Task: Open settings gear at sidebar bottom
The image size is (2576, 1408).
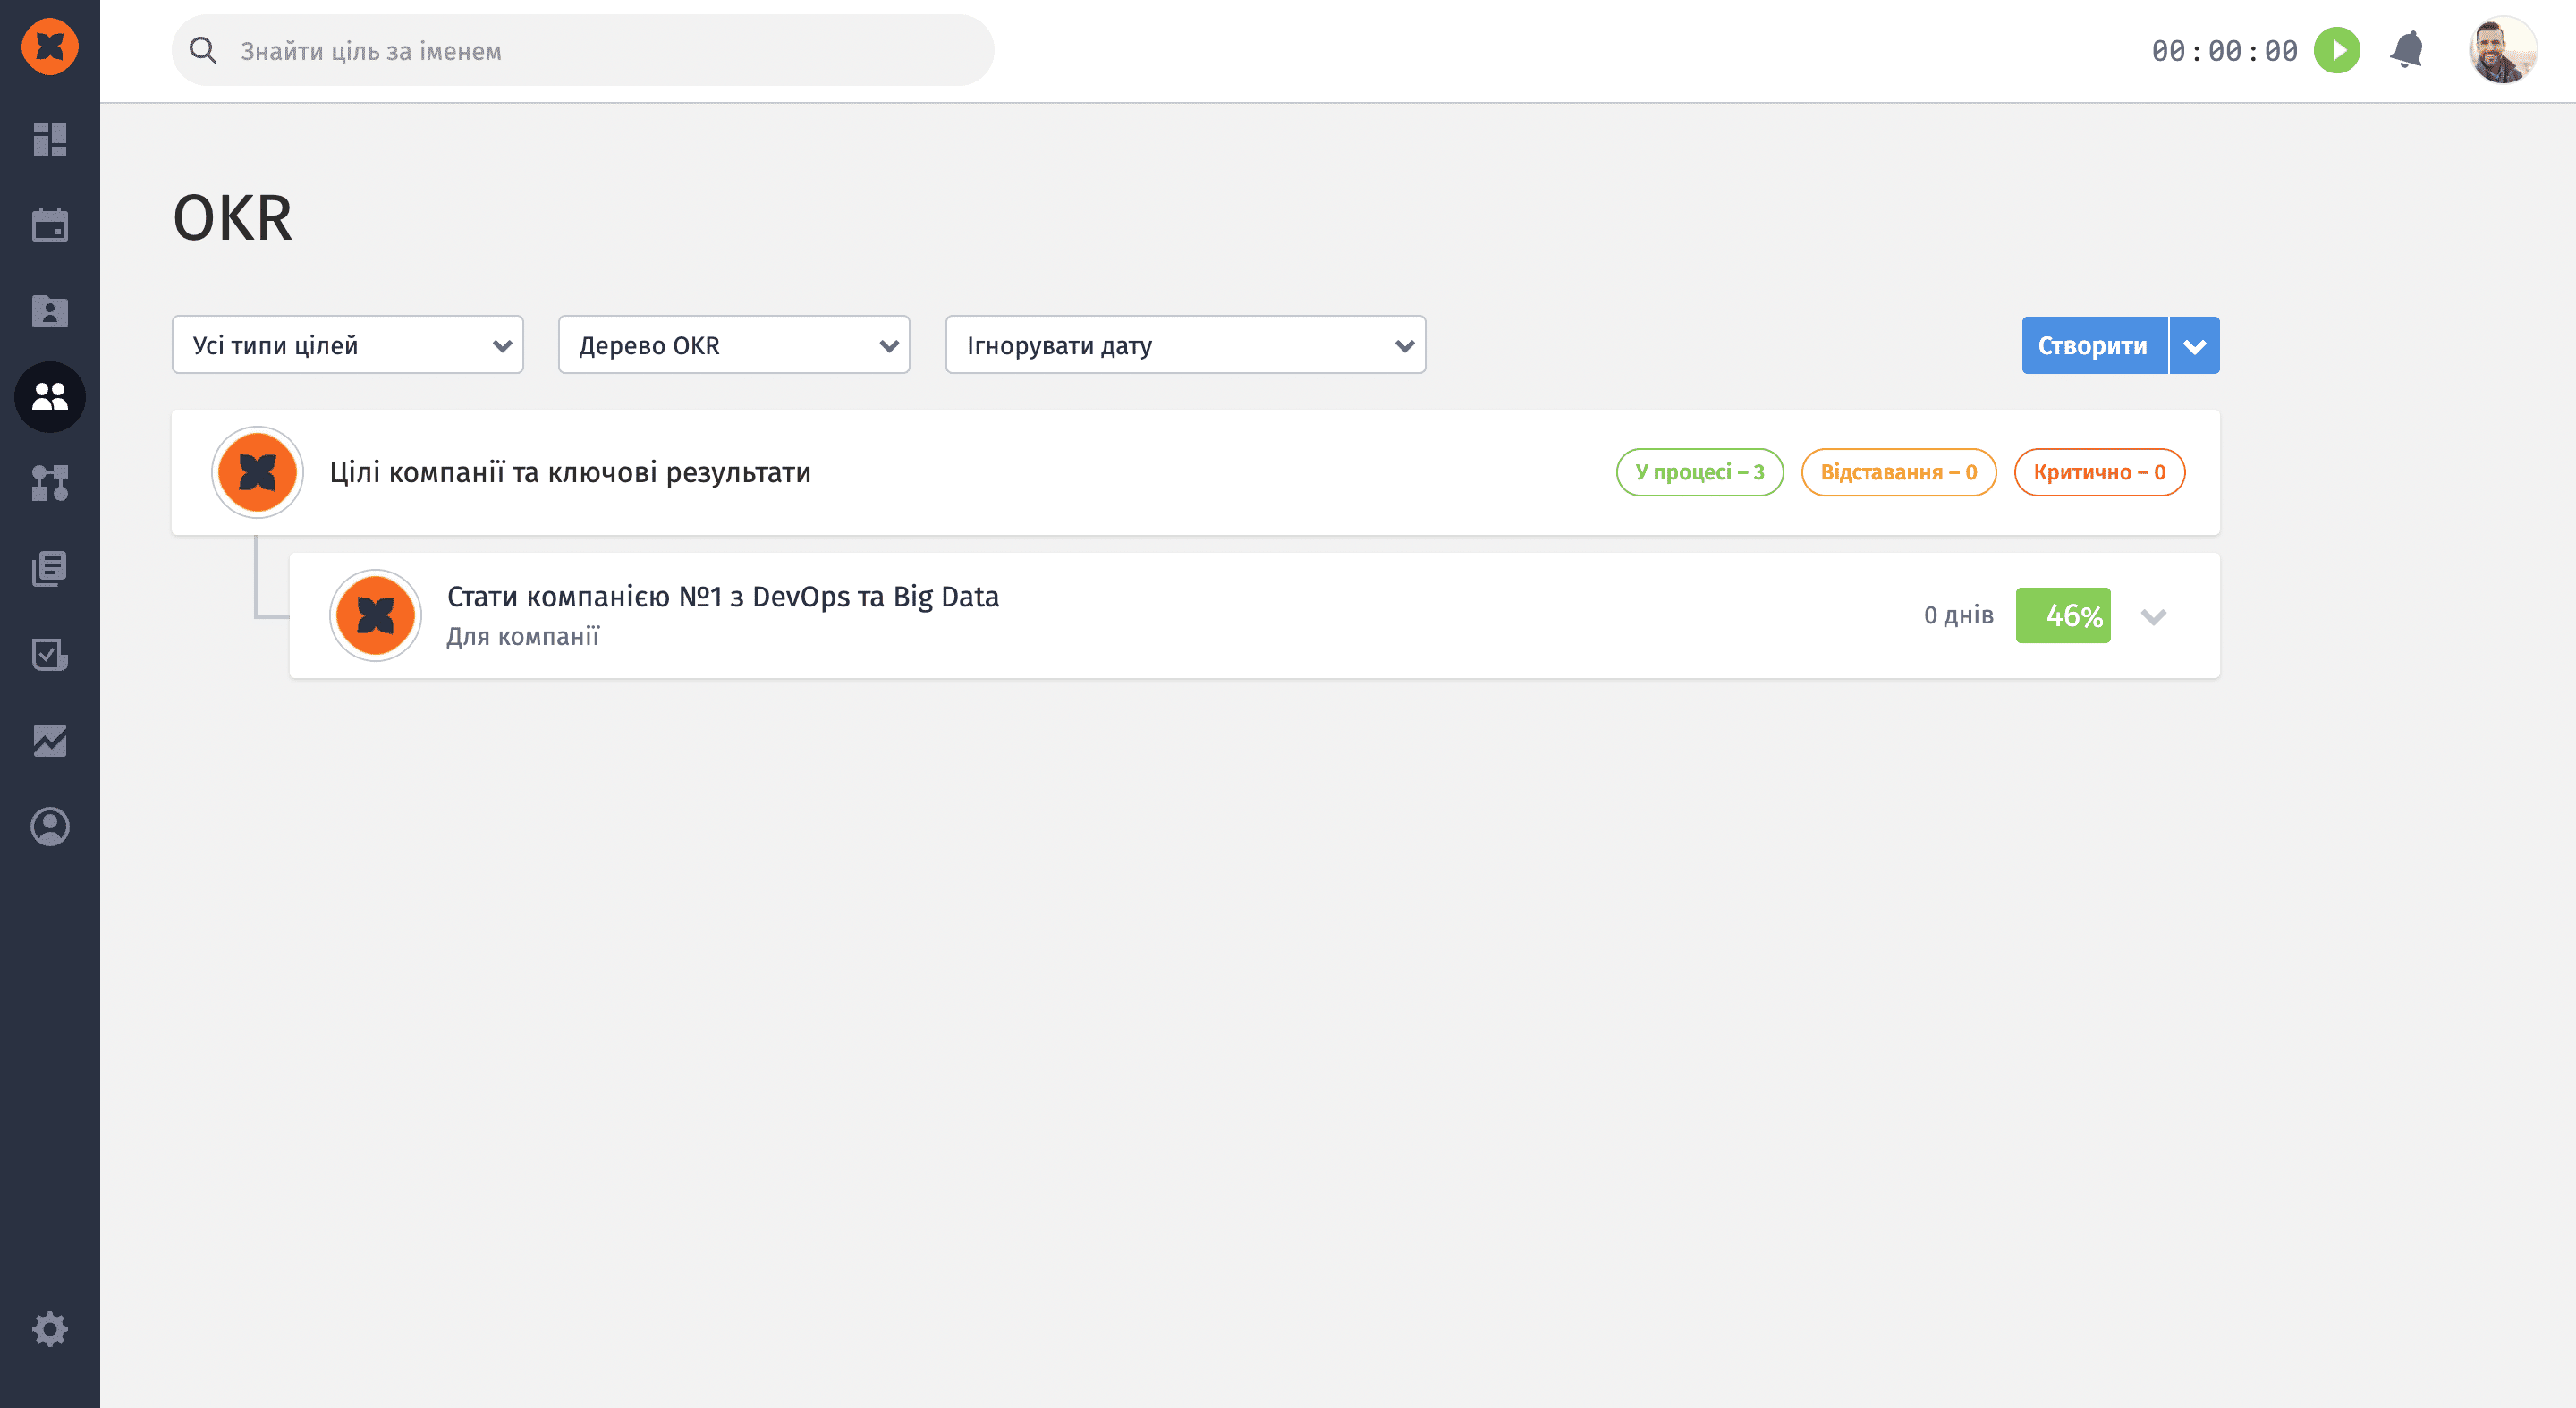Action: point(50,1329)
